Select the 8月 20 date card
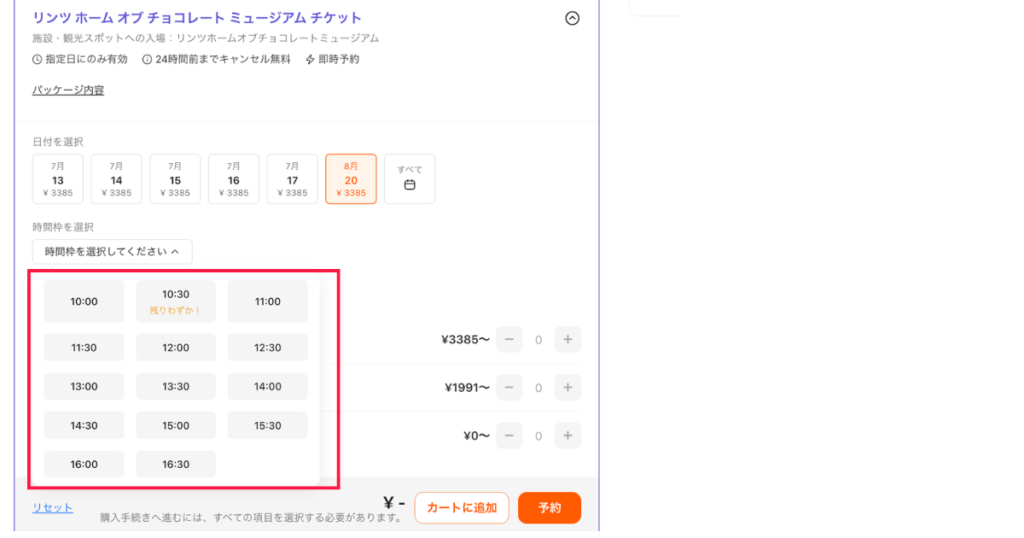The image size is (1024, 538). [351, 179]
